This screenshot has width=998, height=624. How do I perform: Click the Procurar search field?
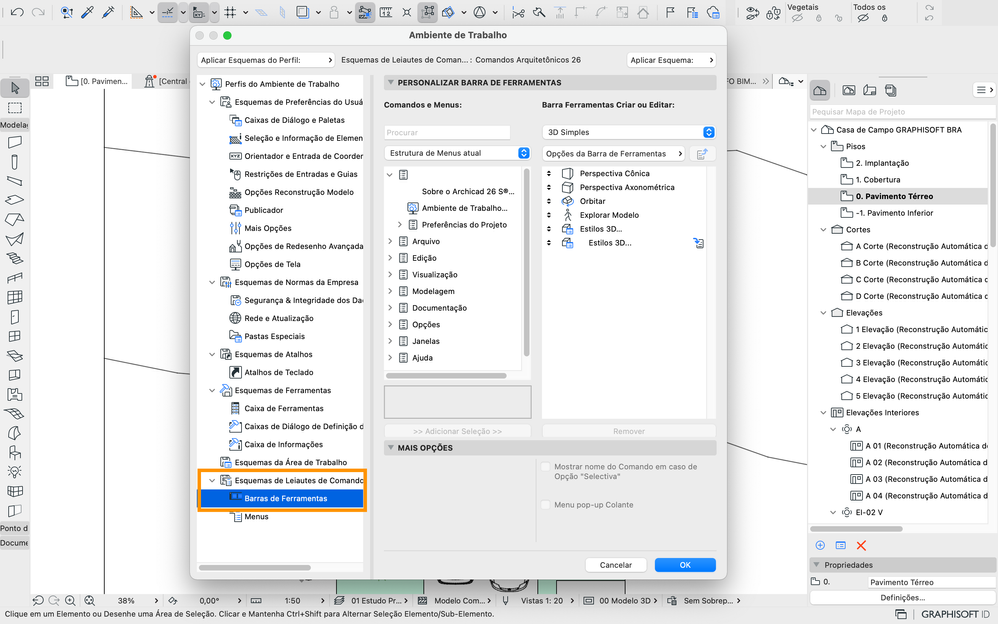point(447,132)
